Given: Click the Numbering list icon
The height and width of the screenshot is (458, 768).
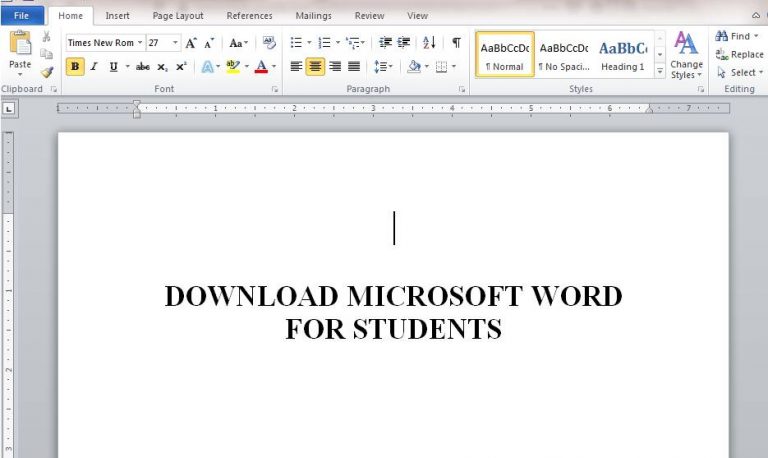Looking at the screenshot, I should [325, 43].
